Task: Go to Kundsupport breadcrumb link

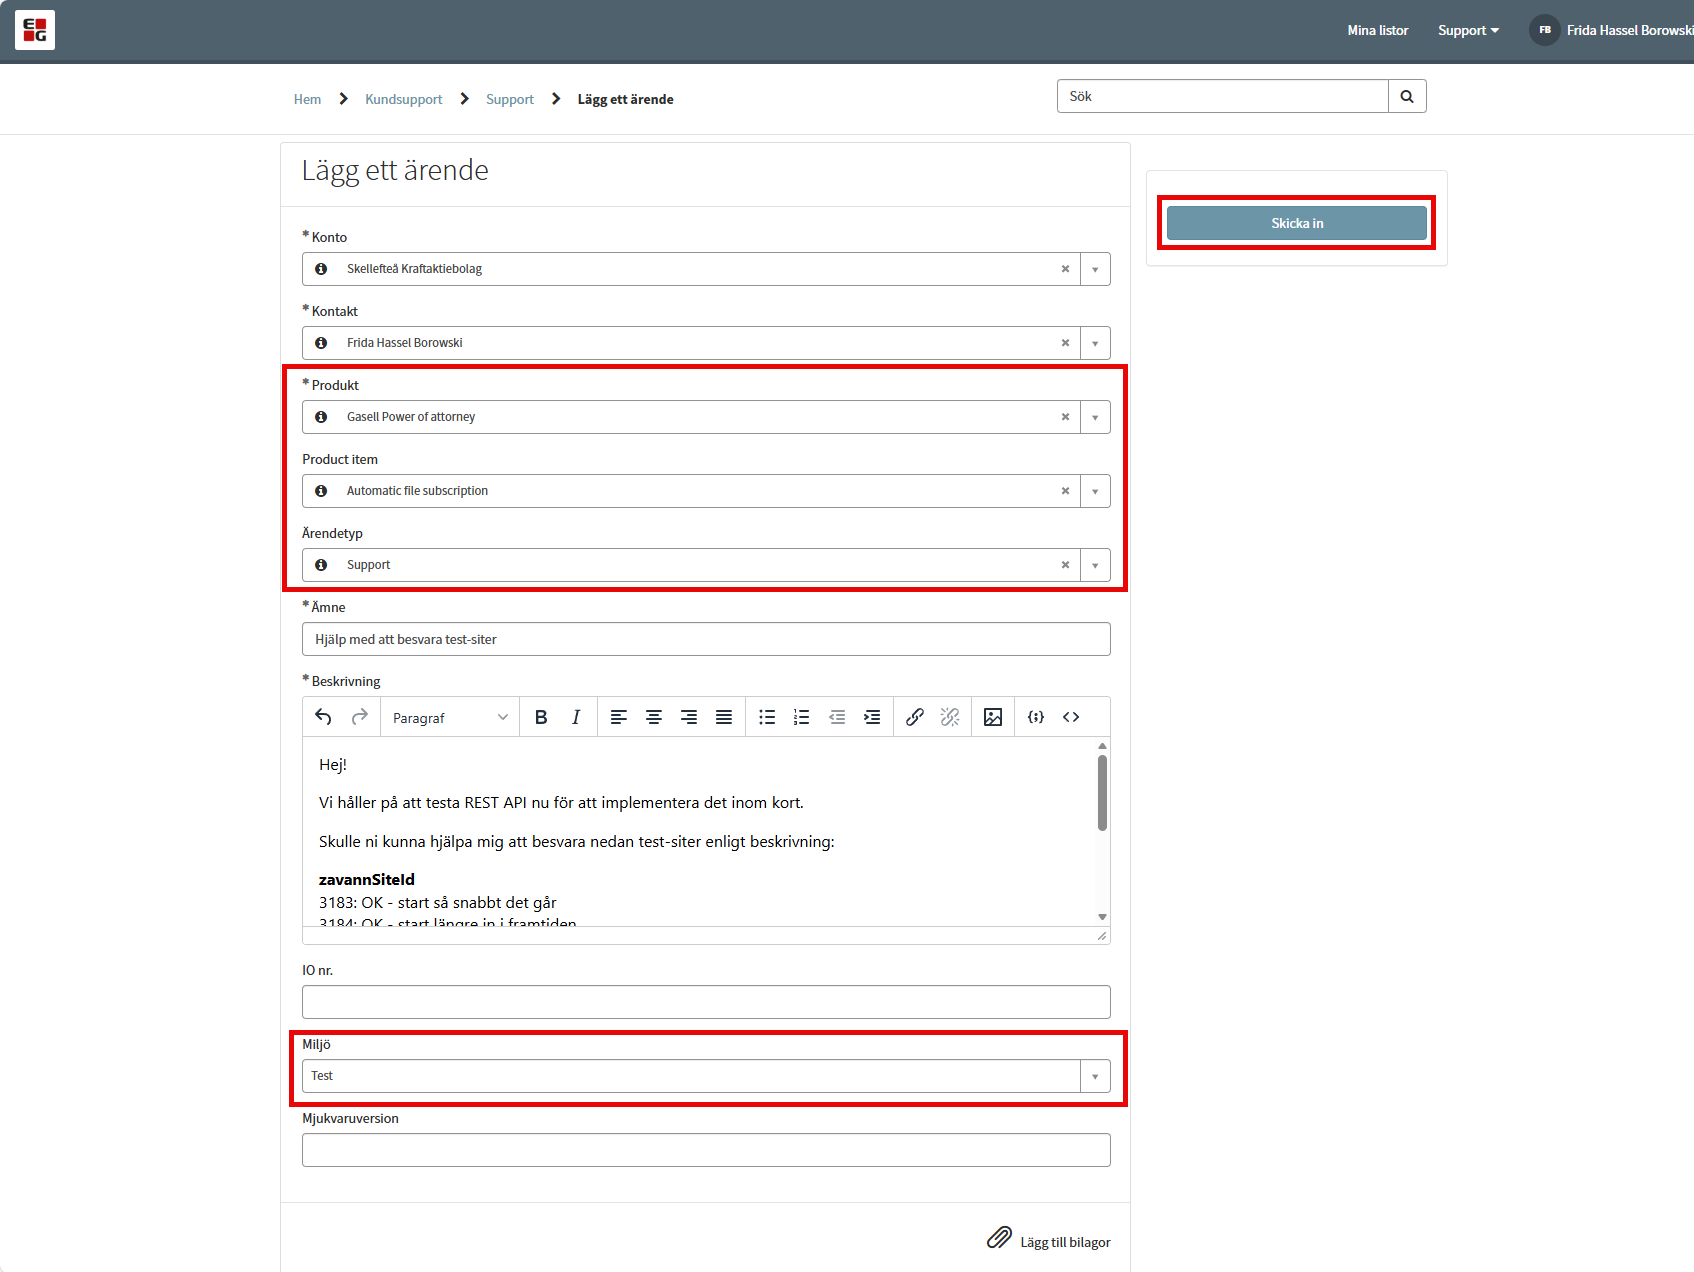Action: click(x=403, y=99)
